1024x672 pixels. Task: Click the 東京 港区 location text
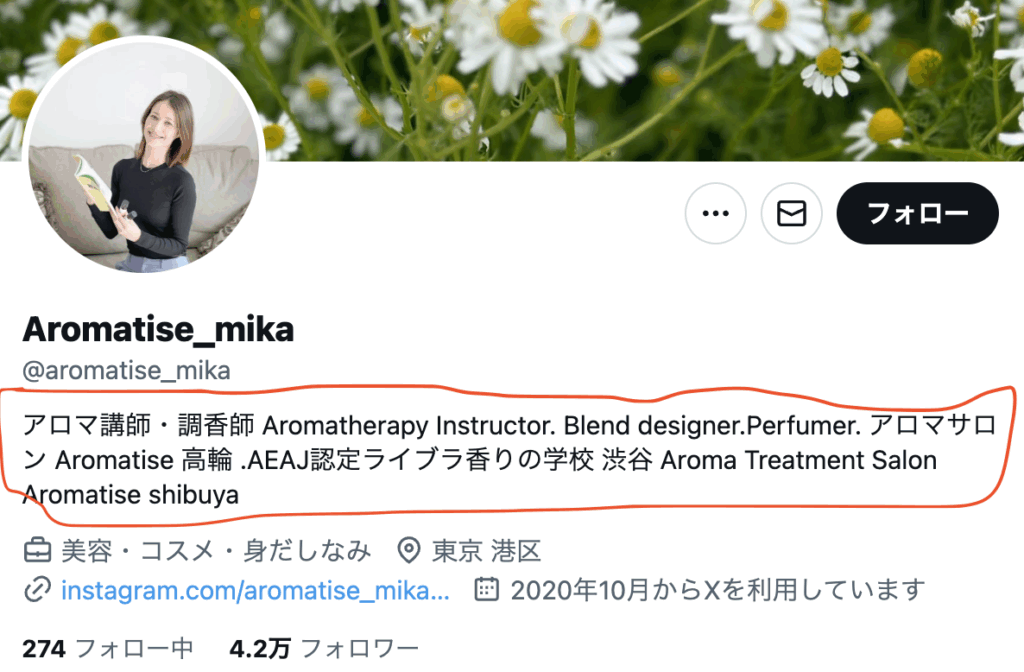tap(487, 551)
